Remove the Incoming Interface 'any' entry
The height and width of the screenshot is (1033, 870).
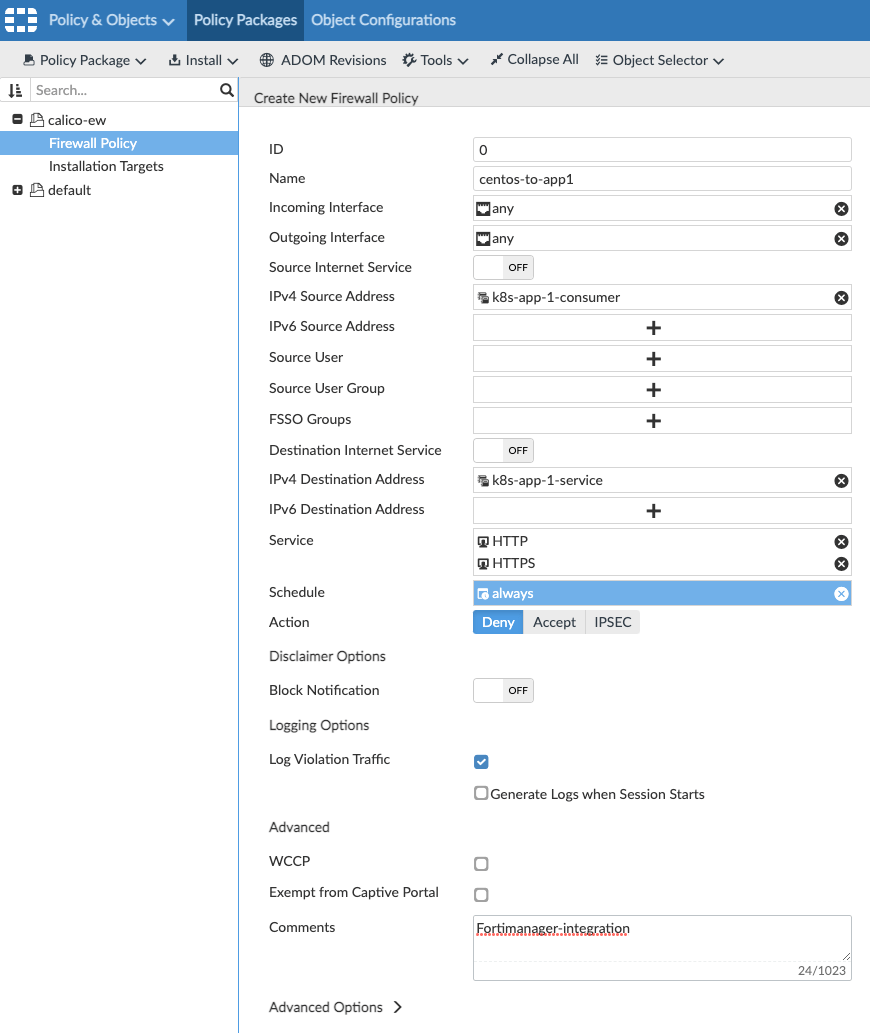tap(841, 209)
